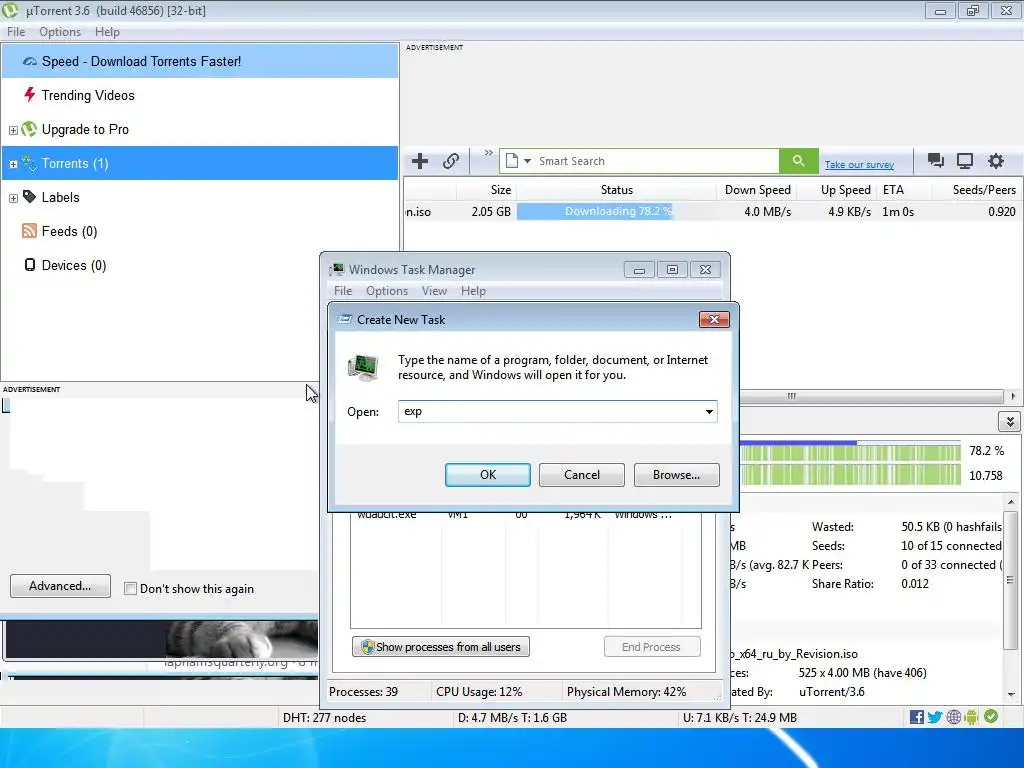Viewport: 1024px width, 768px height.
Task: Click Show processes from all users button
Action: coord(441,647)
